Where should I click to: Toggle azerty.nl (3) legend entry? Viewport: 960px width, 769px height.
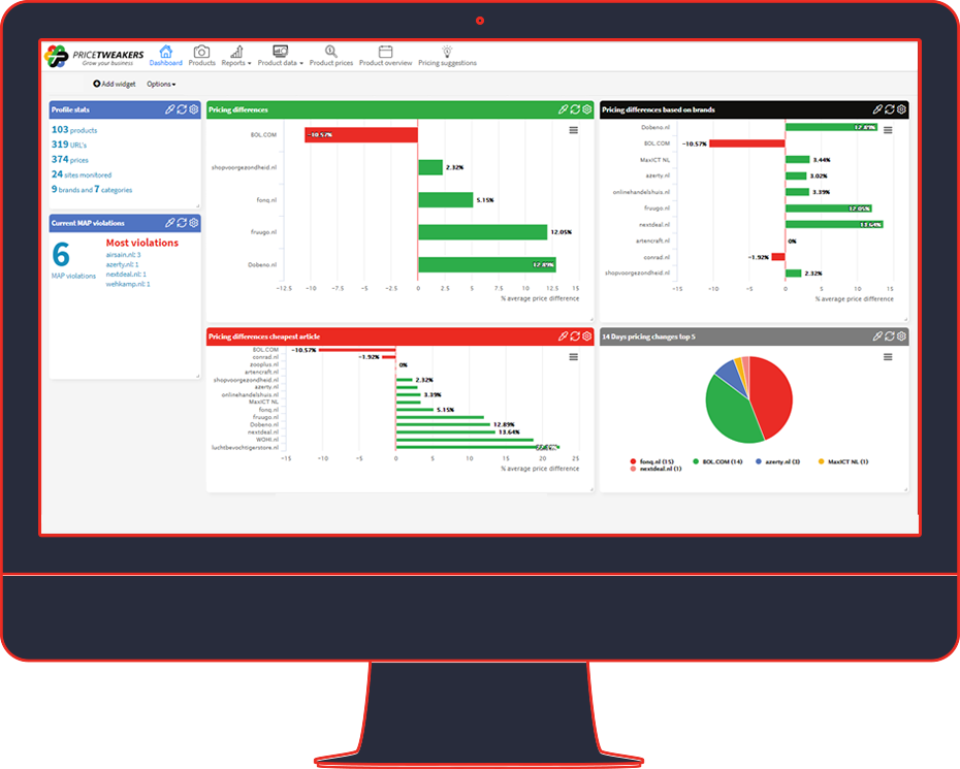[x=778, y=462]
